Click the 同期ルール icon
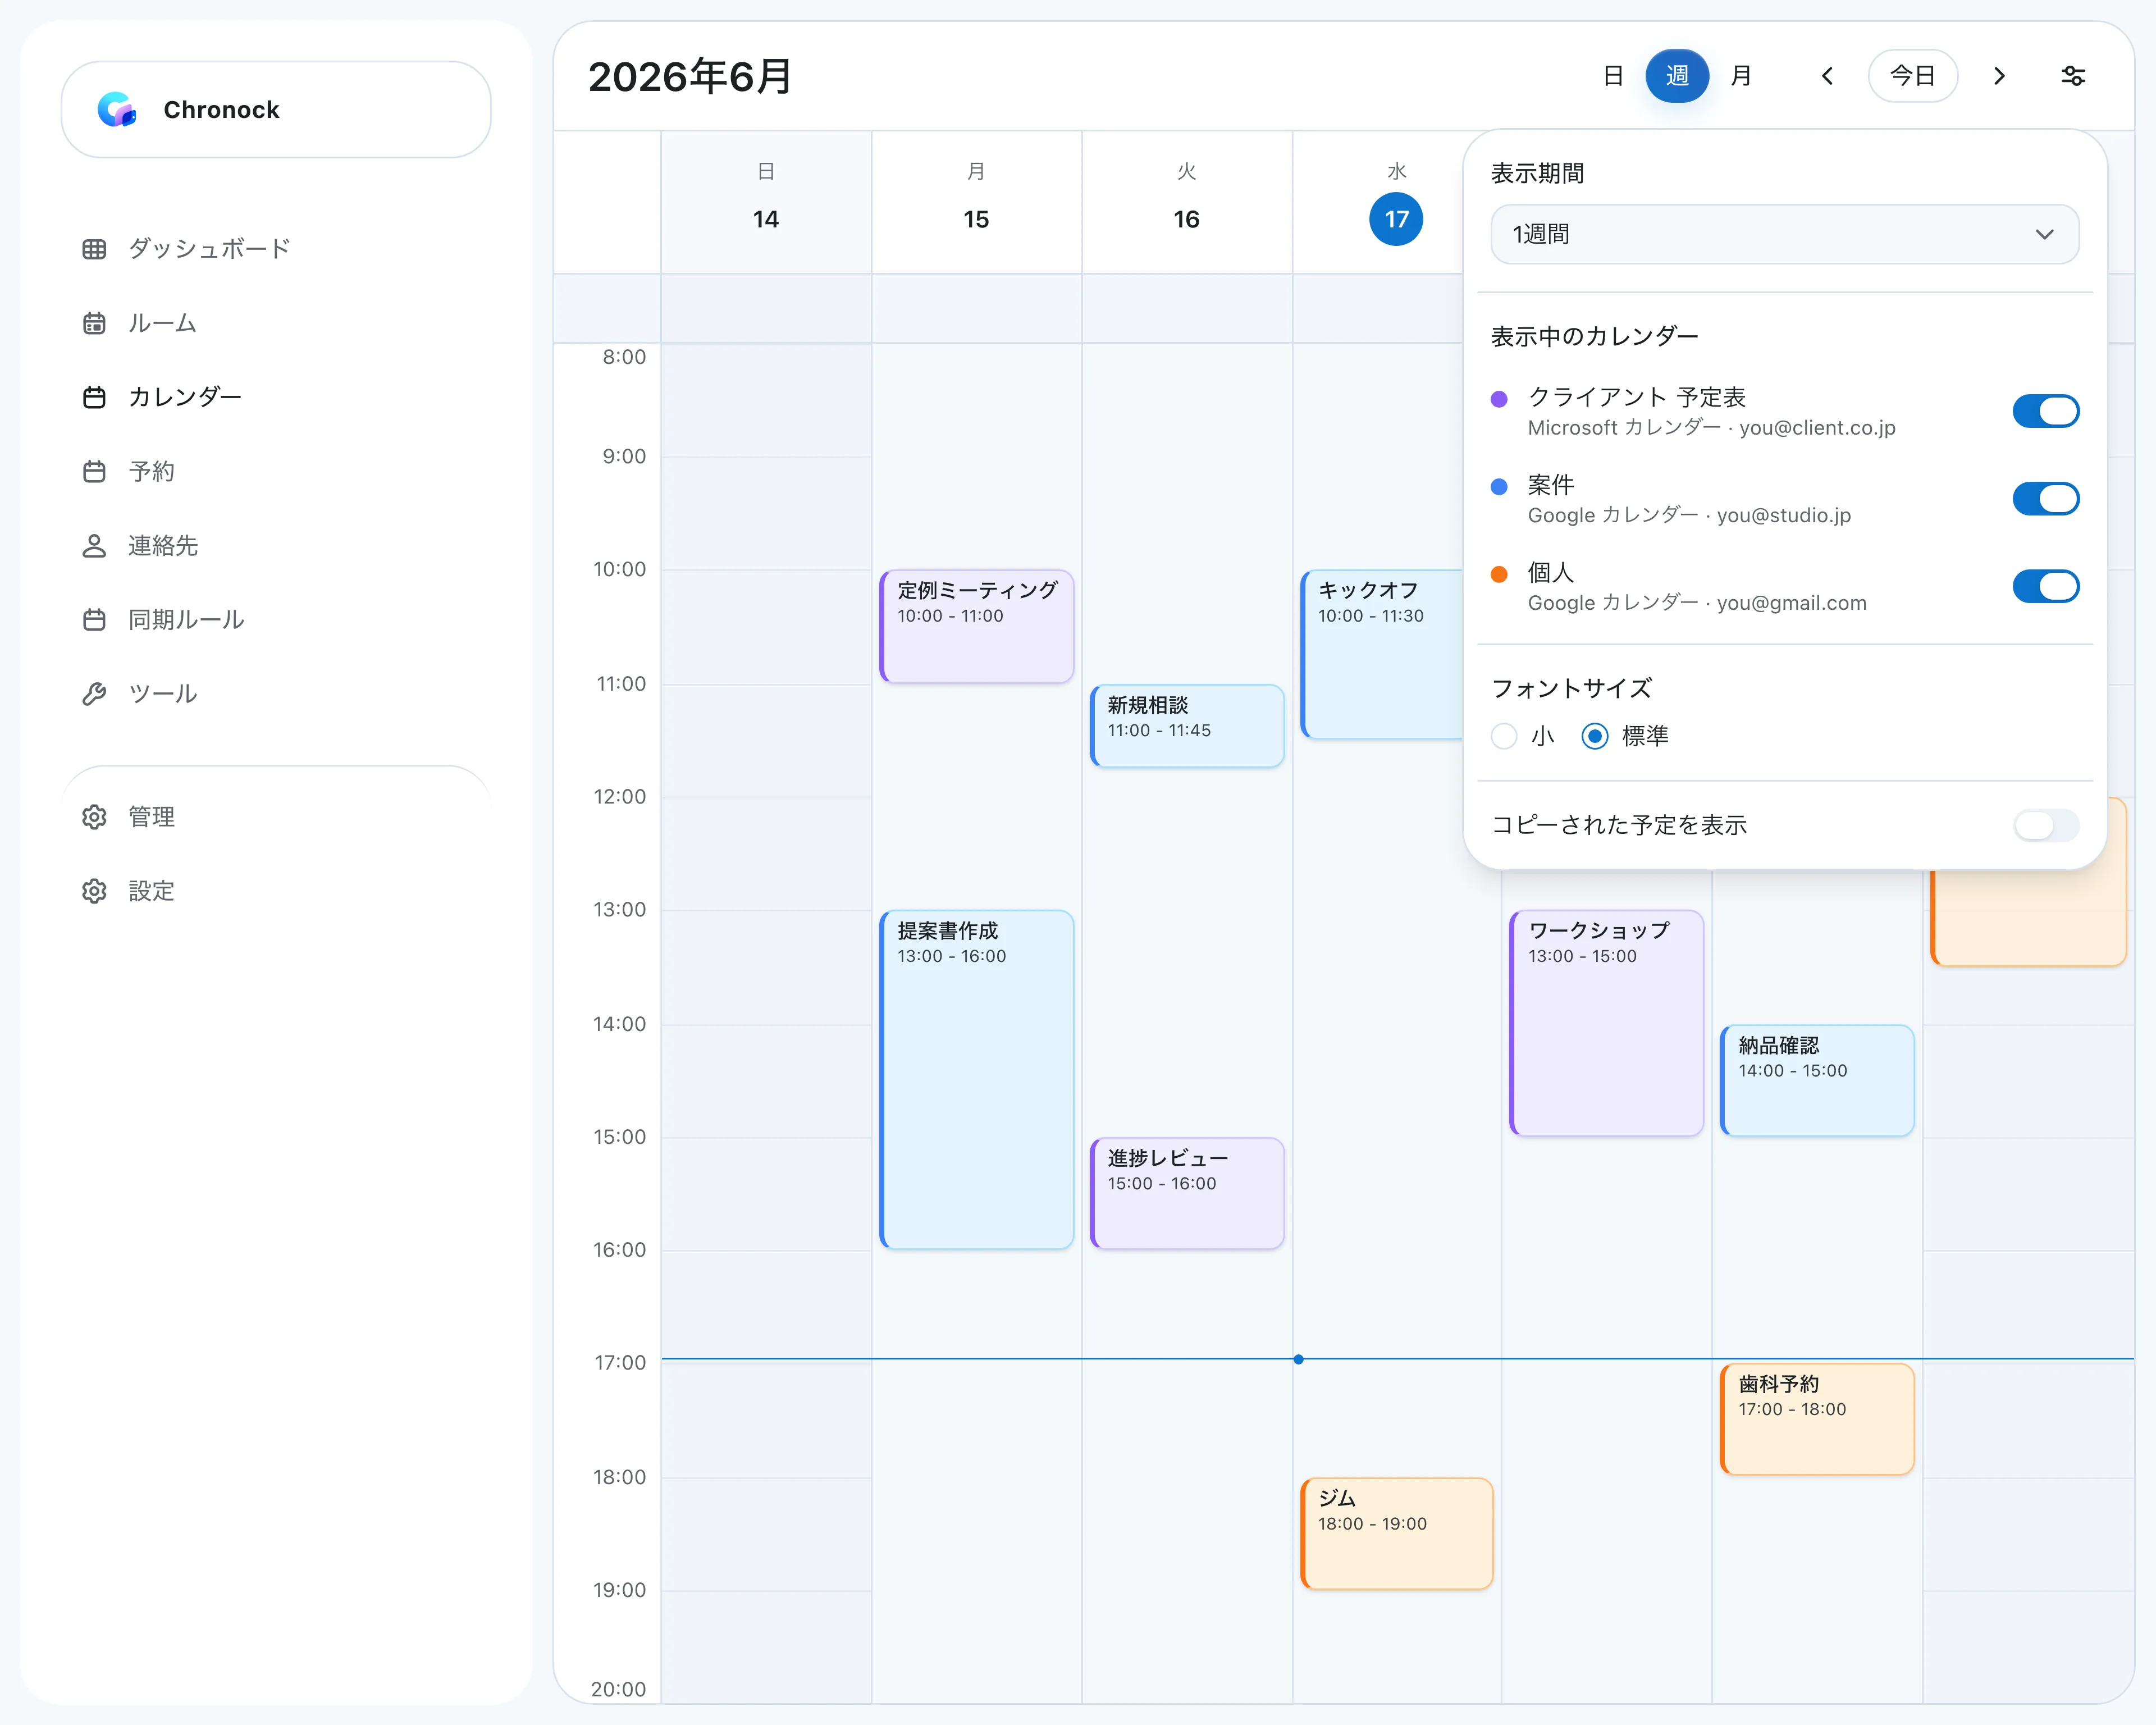 (x=94, y=620)
